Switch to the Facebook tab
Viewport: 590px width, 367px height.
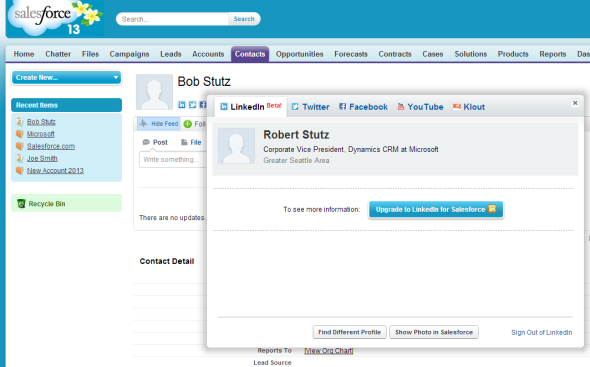[x=363, y=107]
